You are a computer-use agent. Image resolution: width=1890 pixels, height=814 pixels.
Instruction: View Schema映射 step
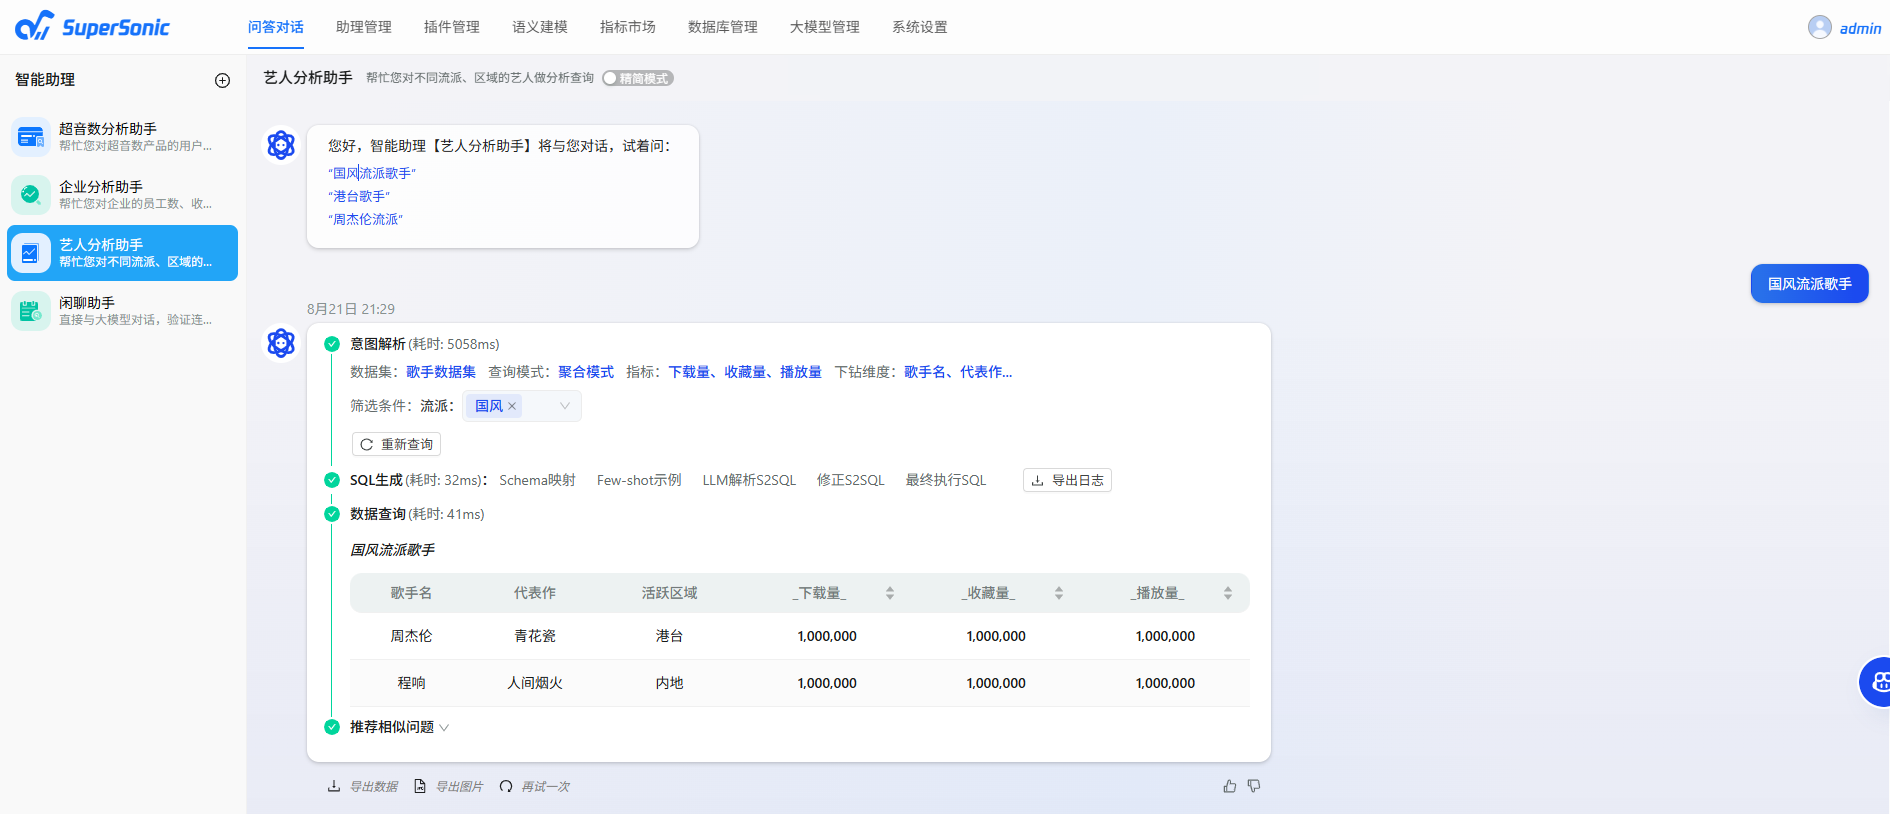click(x=538, y=480)
